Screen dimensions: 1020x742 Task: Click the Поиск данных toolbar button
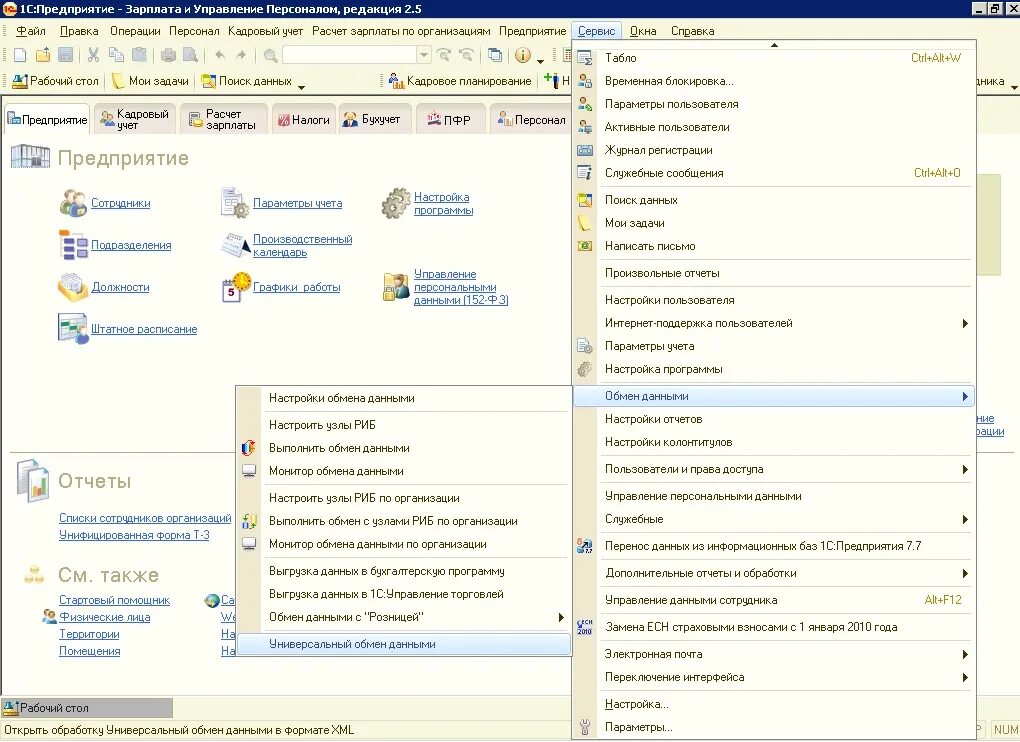coord(247,81)
